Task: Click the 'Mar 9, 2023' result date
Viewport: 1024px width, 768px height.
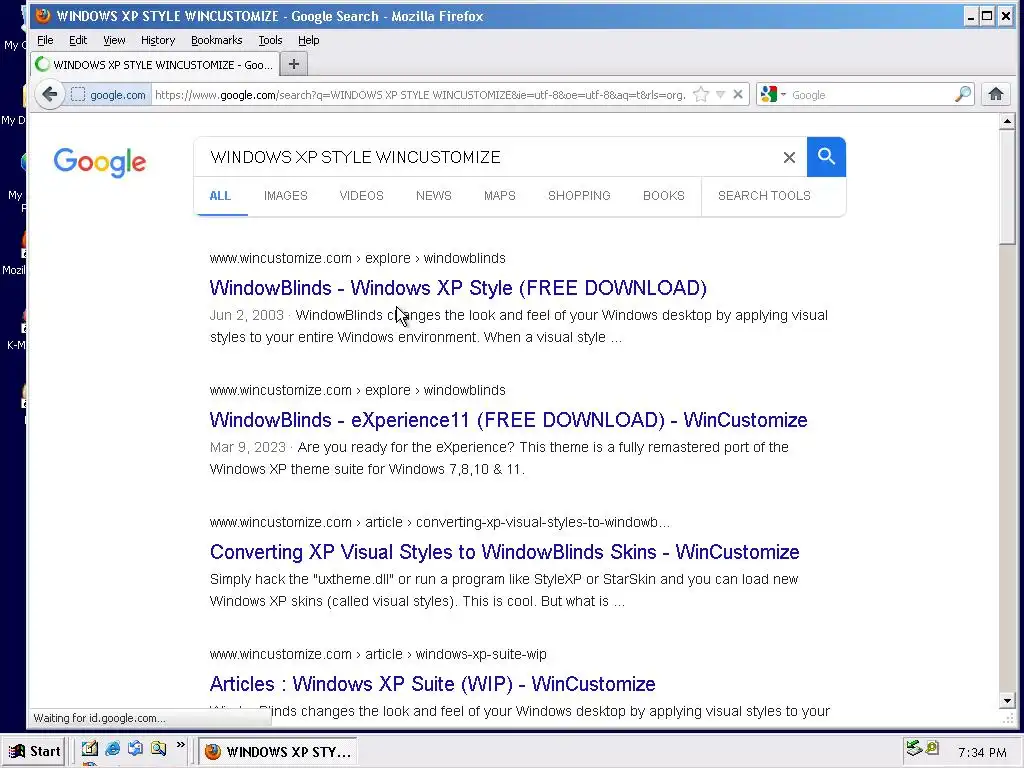Action: tap(248, 447)
